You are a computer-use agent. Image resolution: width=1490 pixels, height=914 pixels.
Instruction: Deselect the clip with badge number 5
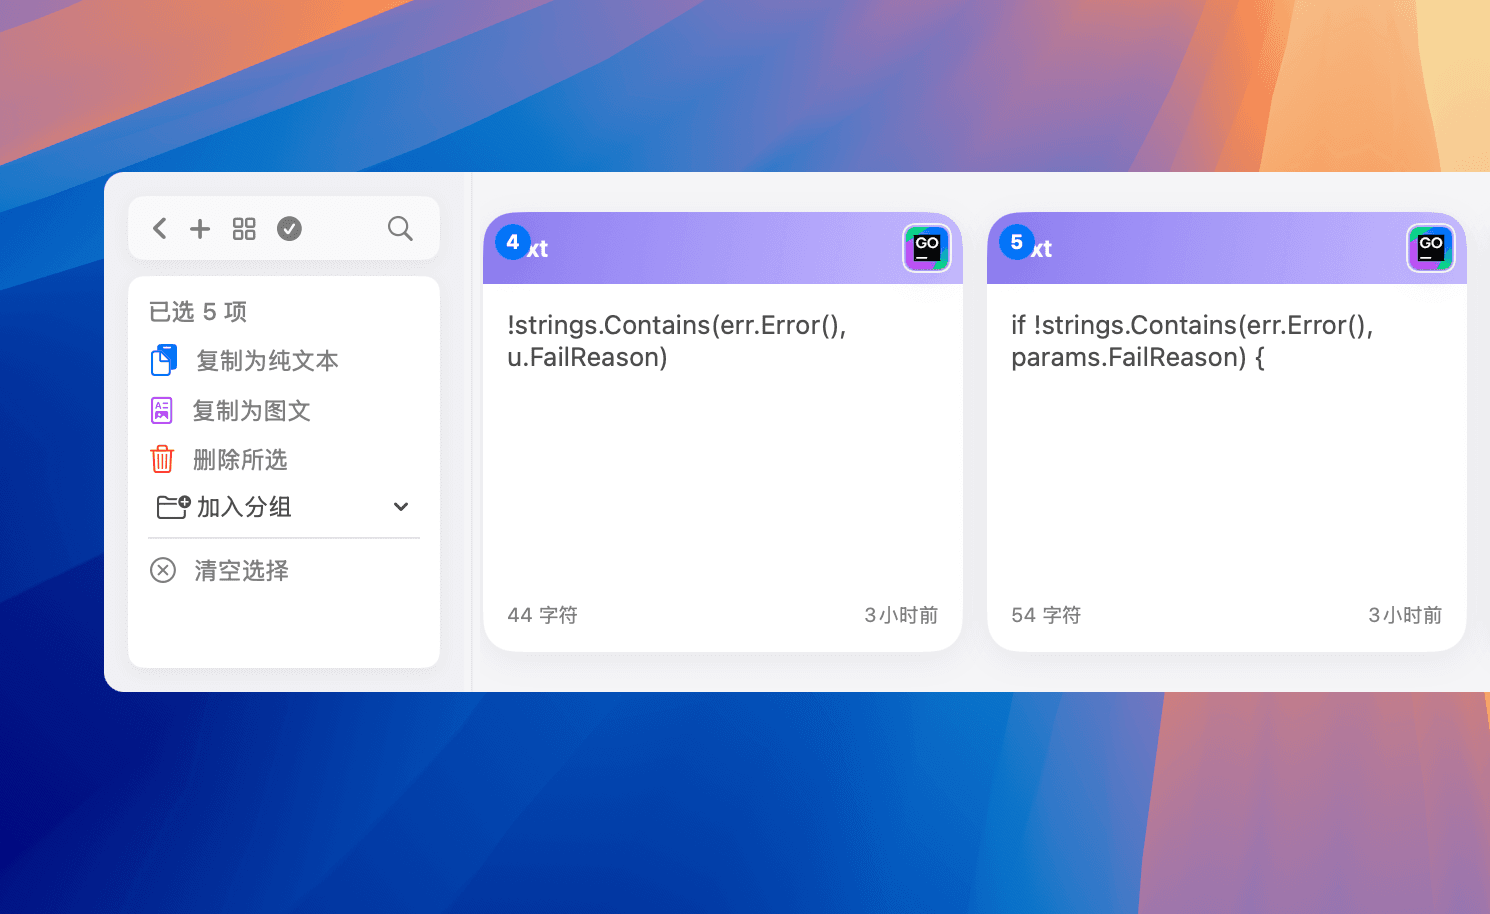[x=1017, y=242]
